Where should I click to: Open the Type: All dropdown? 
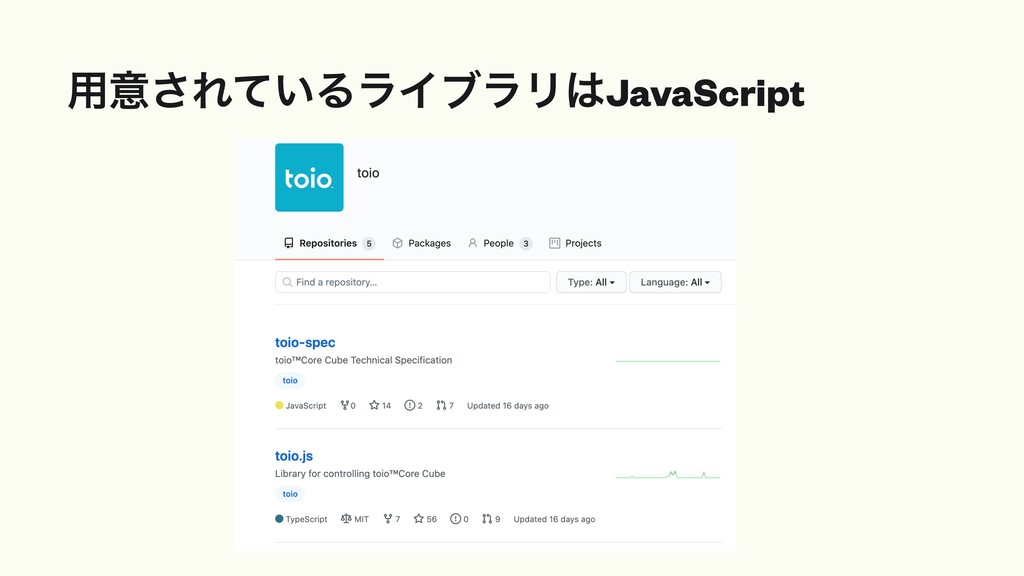[x=591, y=282]
